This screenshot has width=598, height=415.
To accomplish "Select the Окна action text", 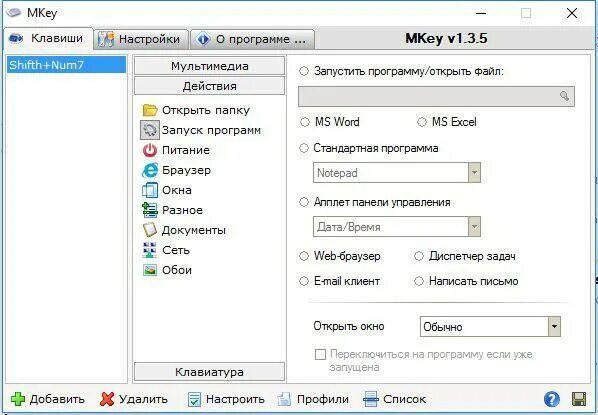I will point(177,190).
